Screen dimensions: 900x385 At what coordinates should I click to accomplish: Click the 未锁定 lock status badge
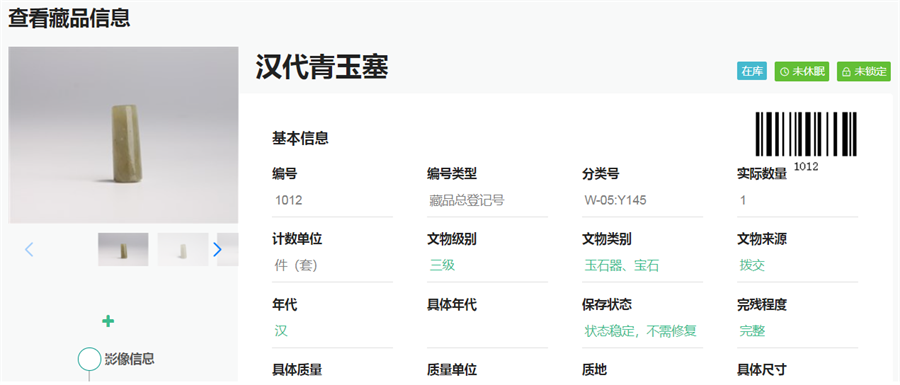click(863, 71)
